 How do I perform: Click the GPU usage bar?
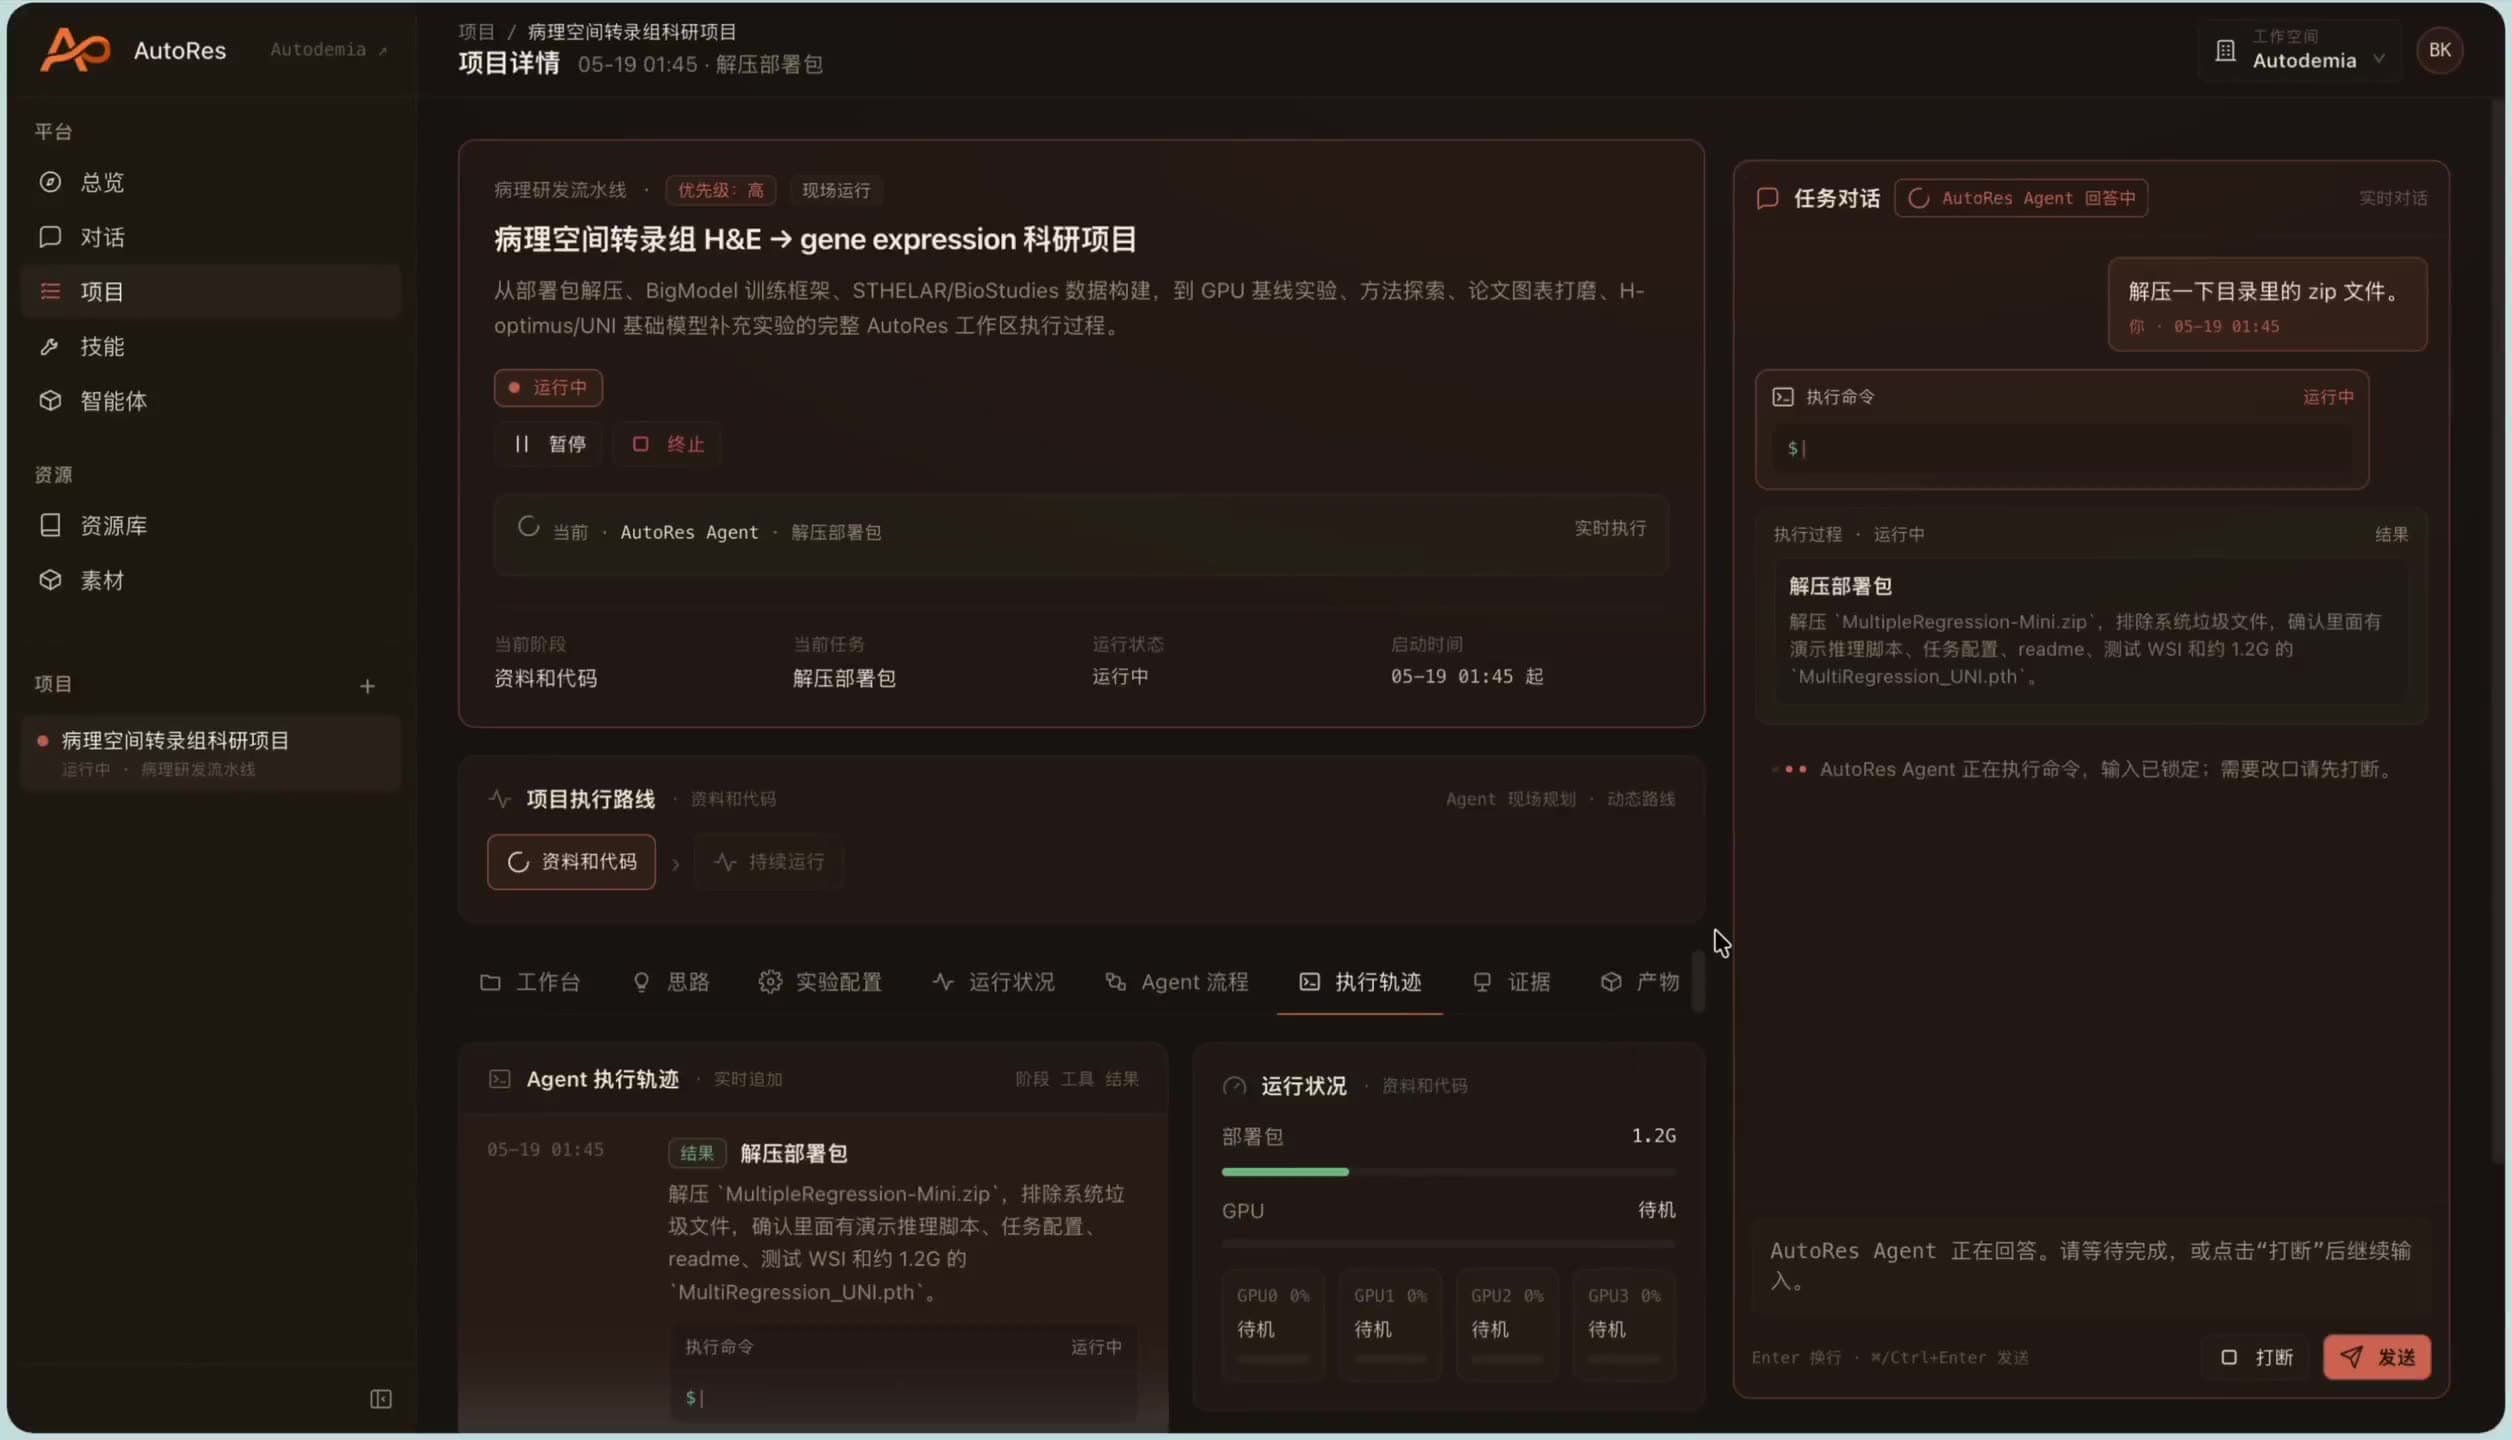click(x=1448, y=1244)
